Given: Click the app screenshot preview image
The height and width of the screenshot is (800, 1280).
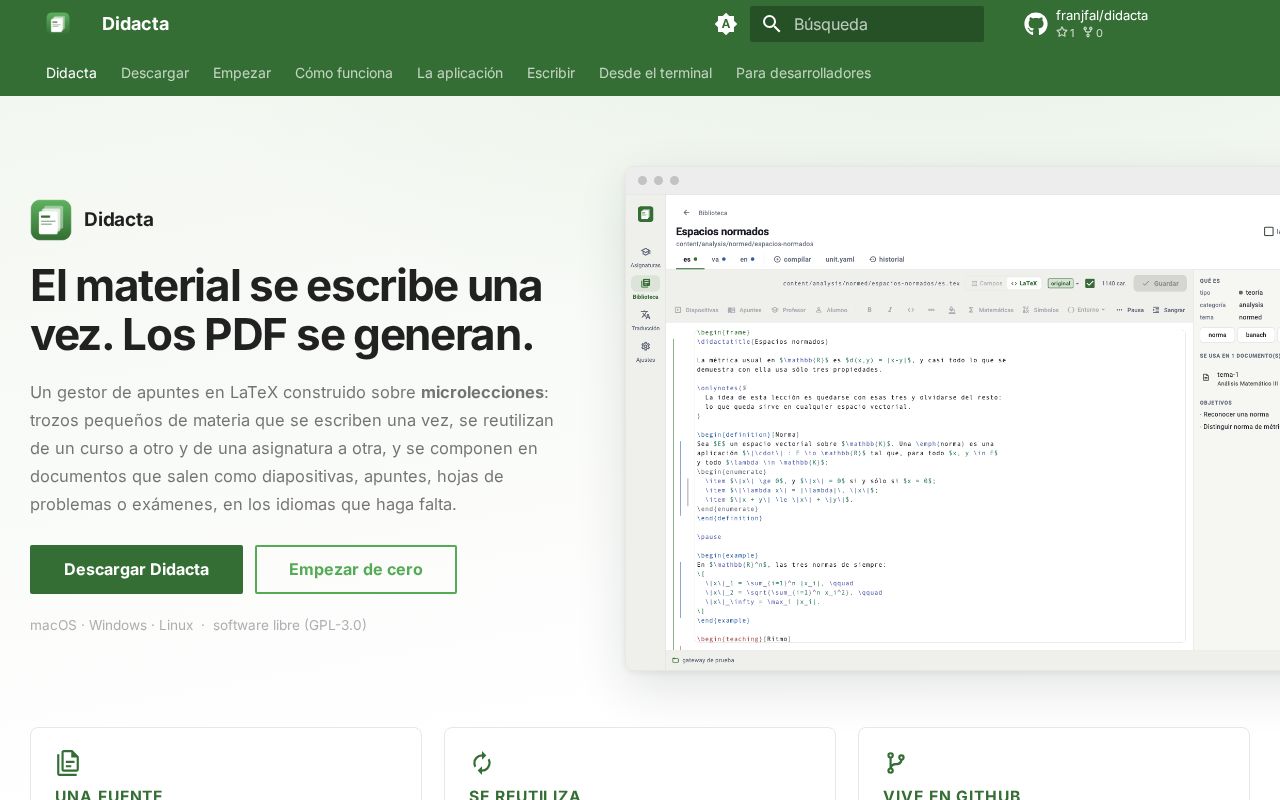Looking at the screenshot, I should pyautogui.click(x=952, y=419).
